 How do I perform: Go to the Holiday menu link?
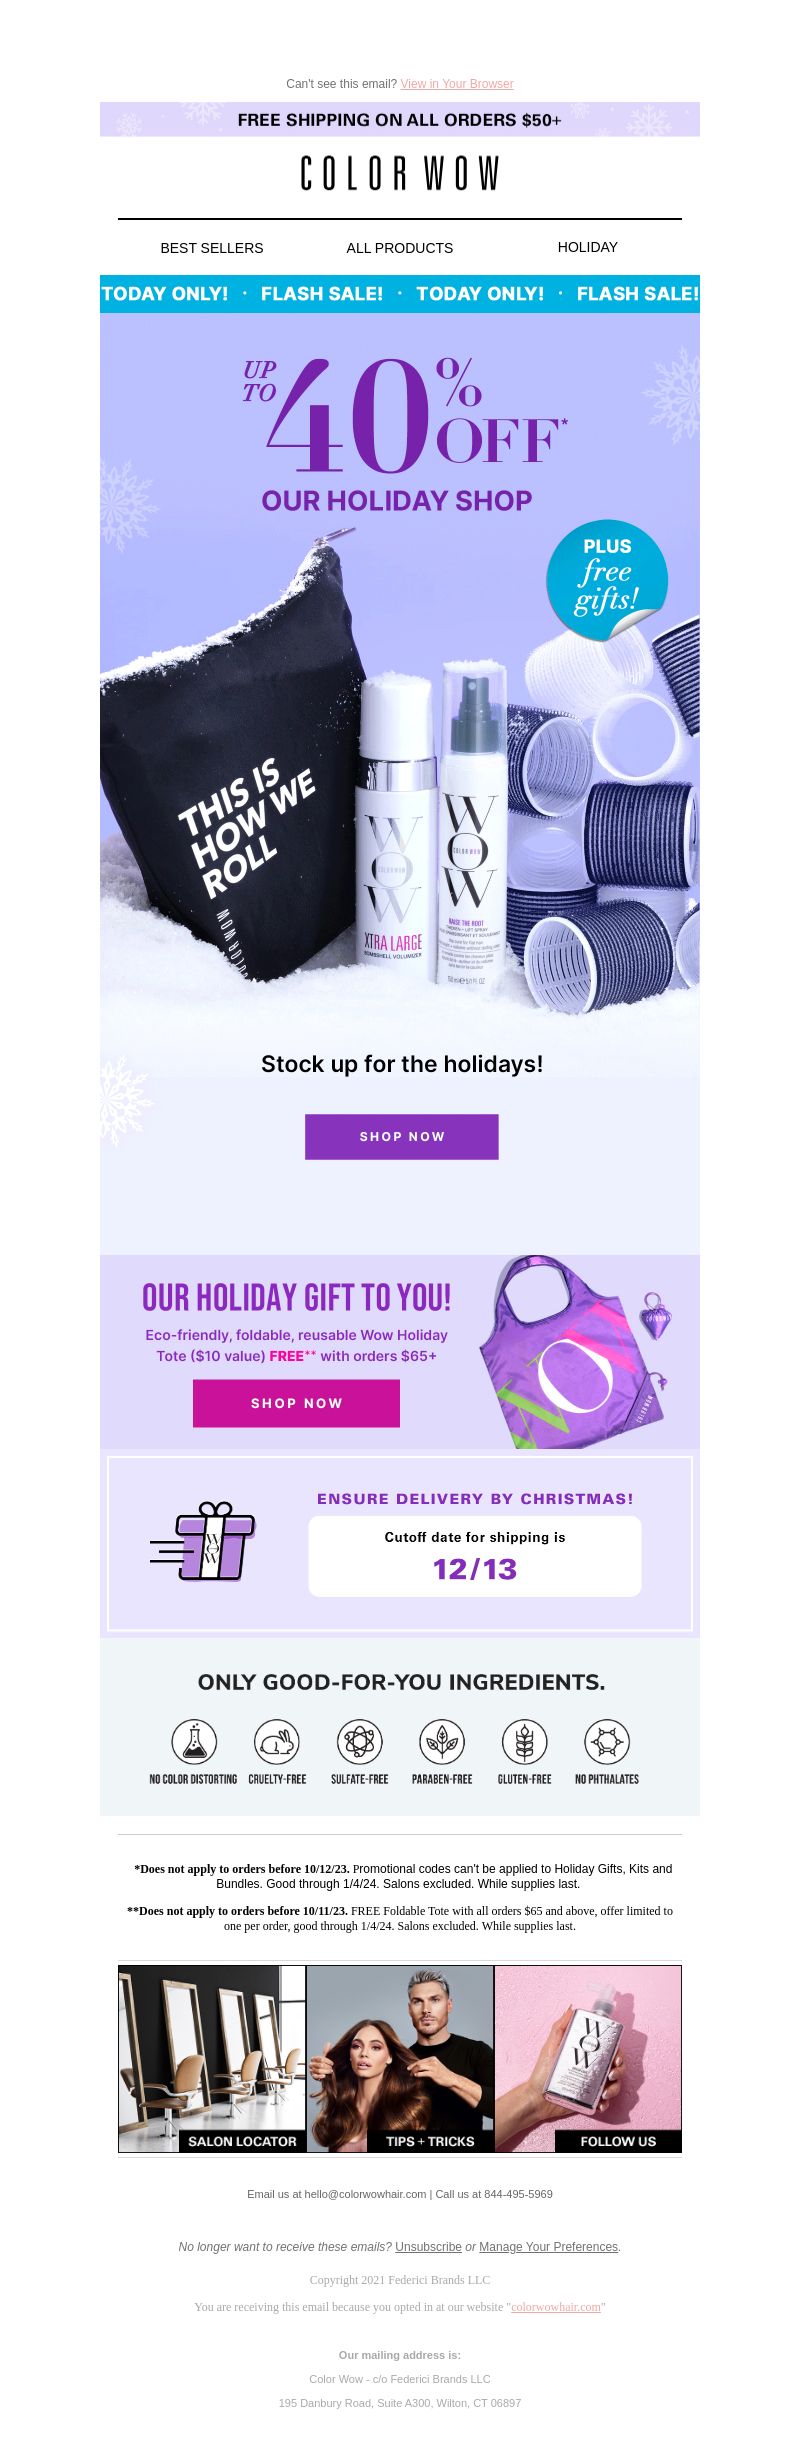(588, 246)
